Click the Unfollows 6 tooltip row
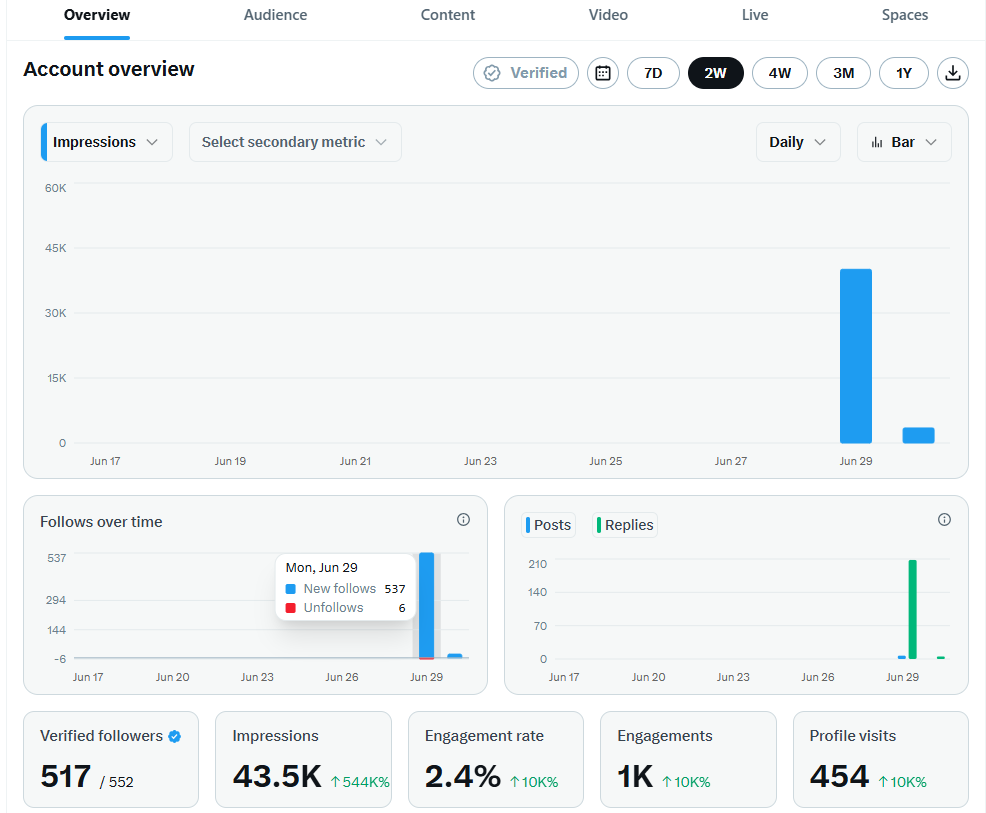 pos(345,608)
